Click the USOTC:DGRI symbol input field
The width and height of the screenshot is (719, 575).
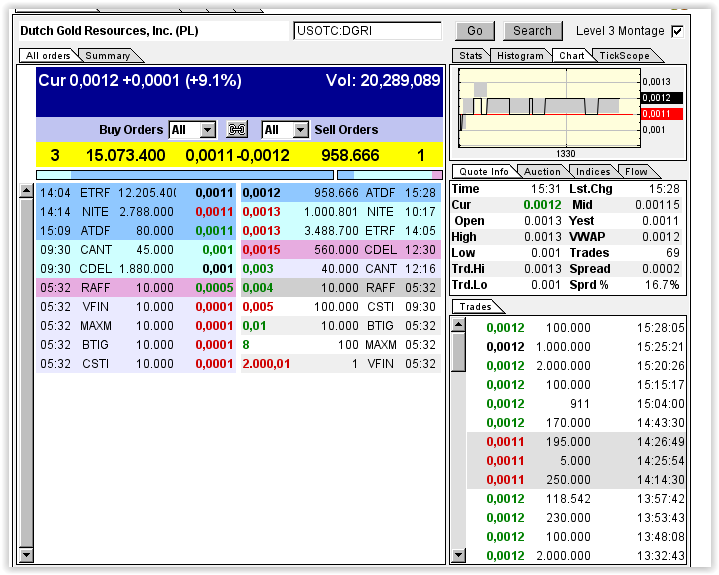point(367,31)
